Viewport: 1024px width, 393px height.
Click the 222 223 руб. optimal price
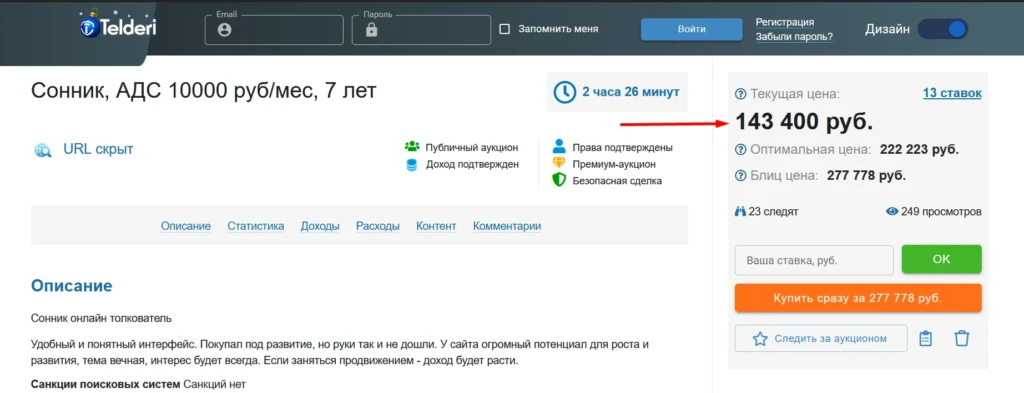click(x=920, y=149)
